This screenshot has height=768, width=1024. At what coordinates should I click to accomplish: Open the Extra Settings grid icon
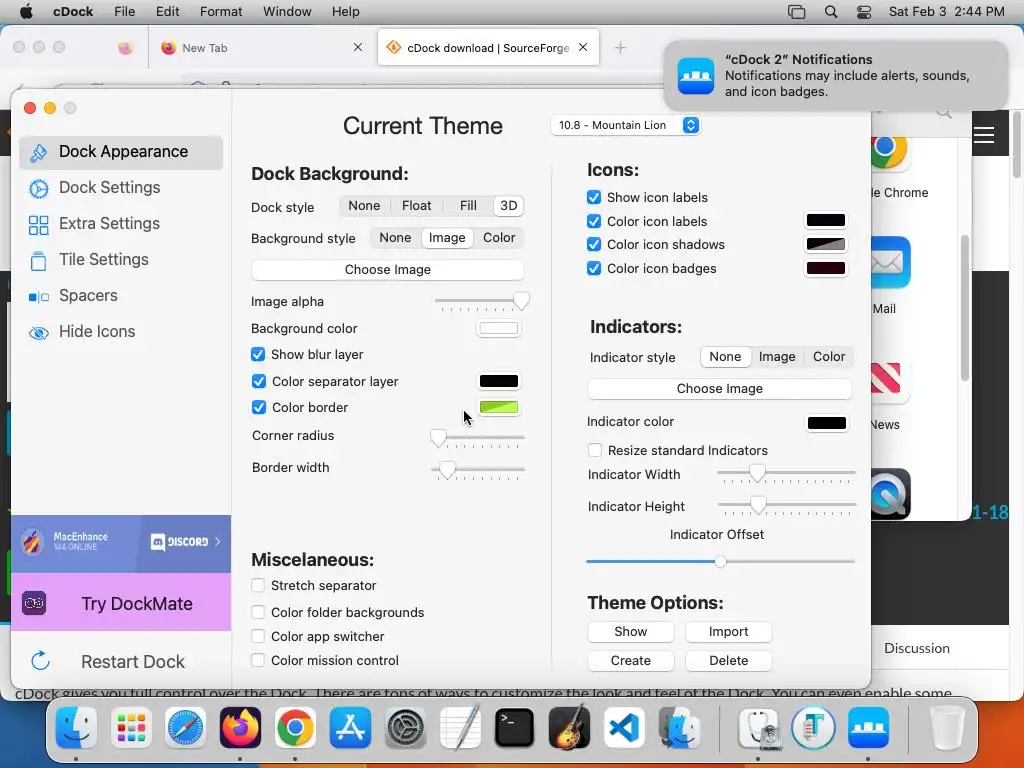coord(39,225)
